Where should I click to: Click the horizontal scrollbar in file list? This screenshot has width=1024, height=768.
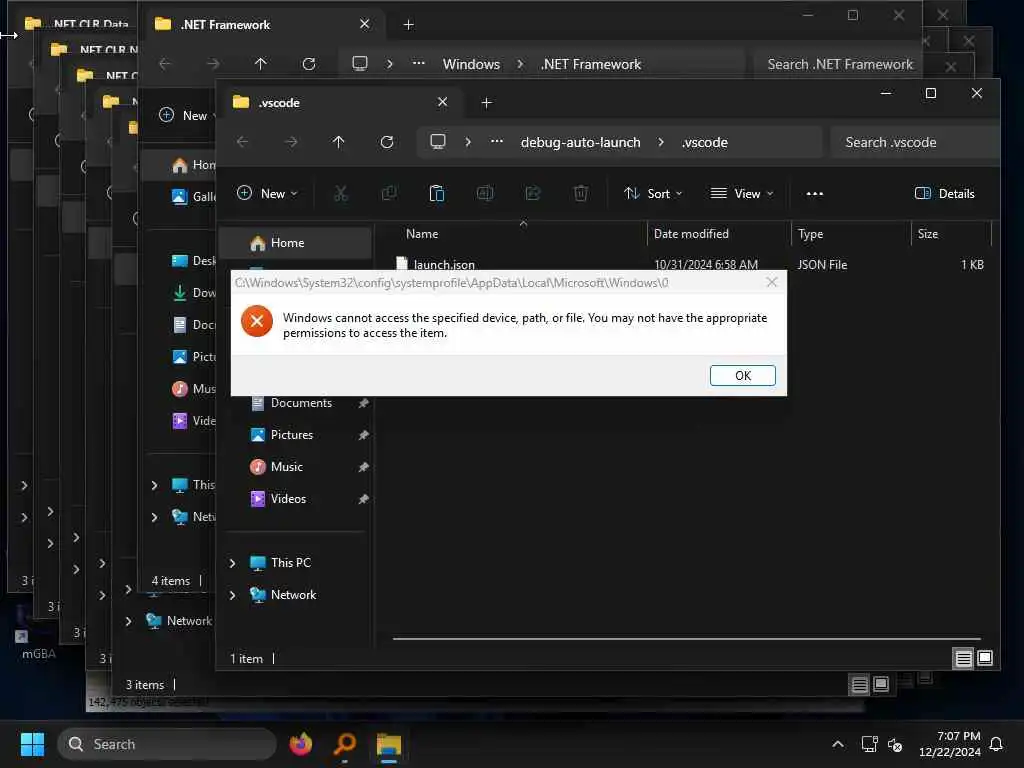tap(686, 639)
